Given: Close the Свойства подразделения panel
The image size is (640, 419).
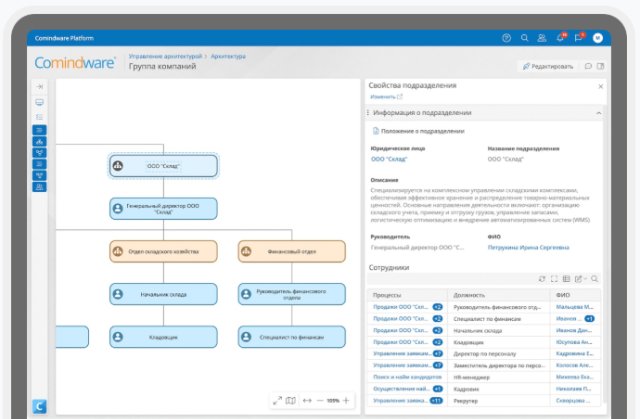Looking at the screenshot, I should (x=600, y=86).
